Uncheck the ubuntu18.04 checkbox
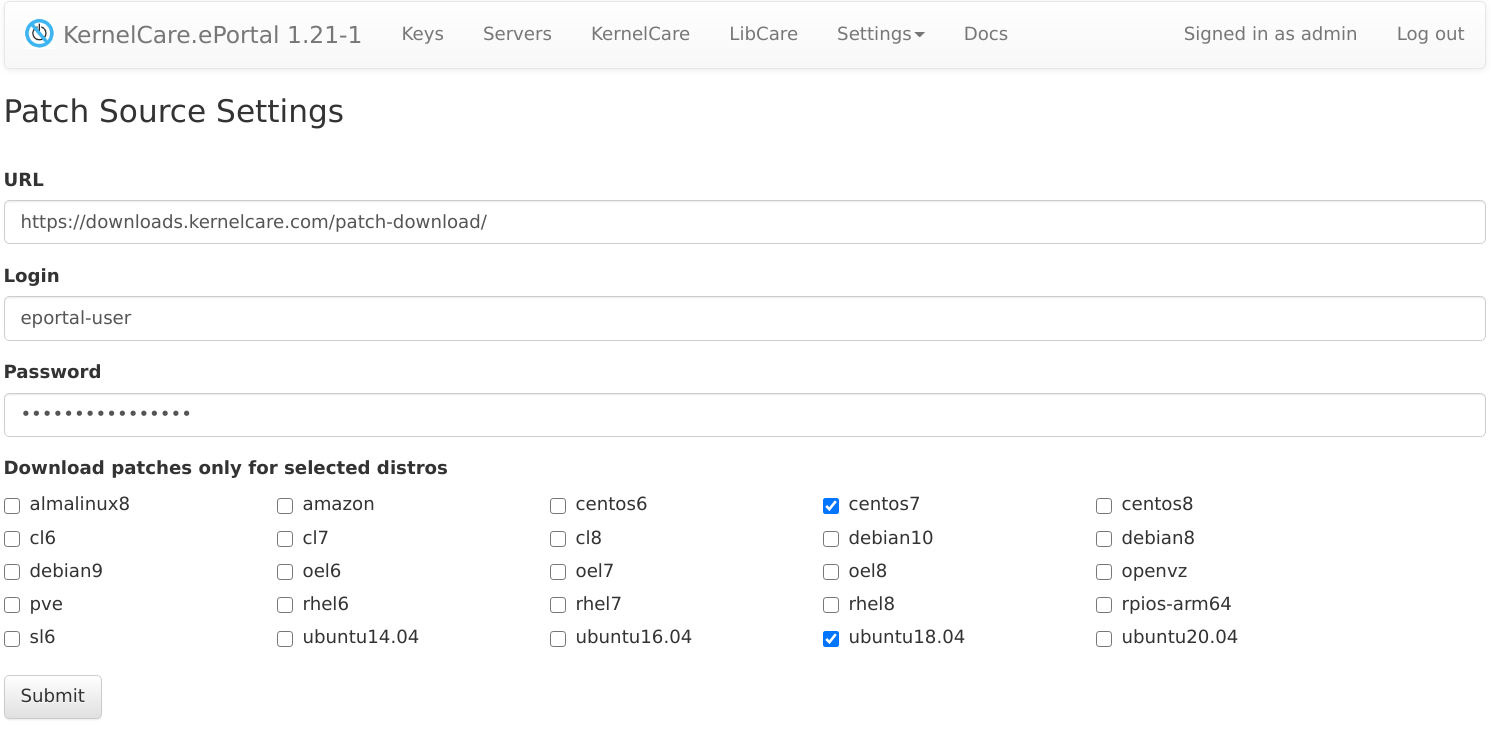This screenshot has height=729, width=1491. 831,639
